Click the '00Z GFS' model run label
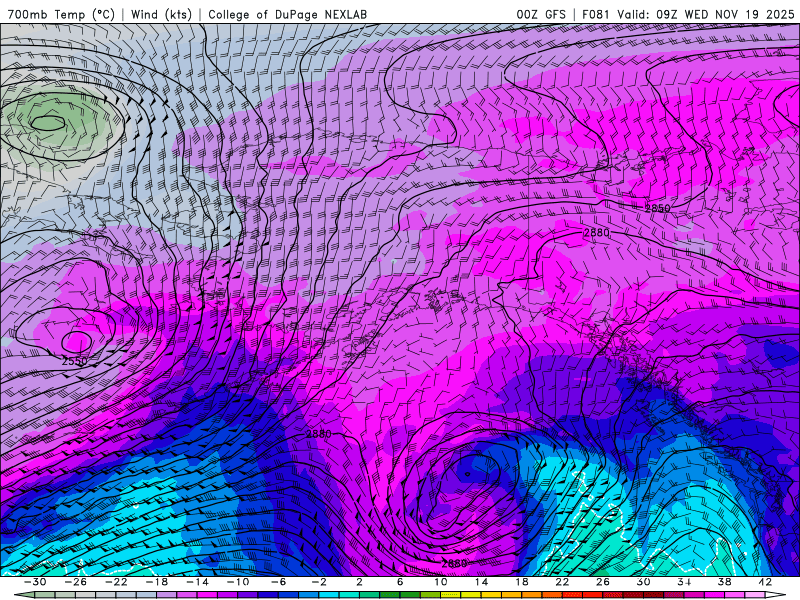 pos(541,14)
